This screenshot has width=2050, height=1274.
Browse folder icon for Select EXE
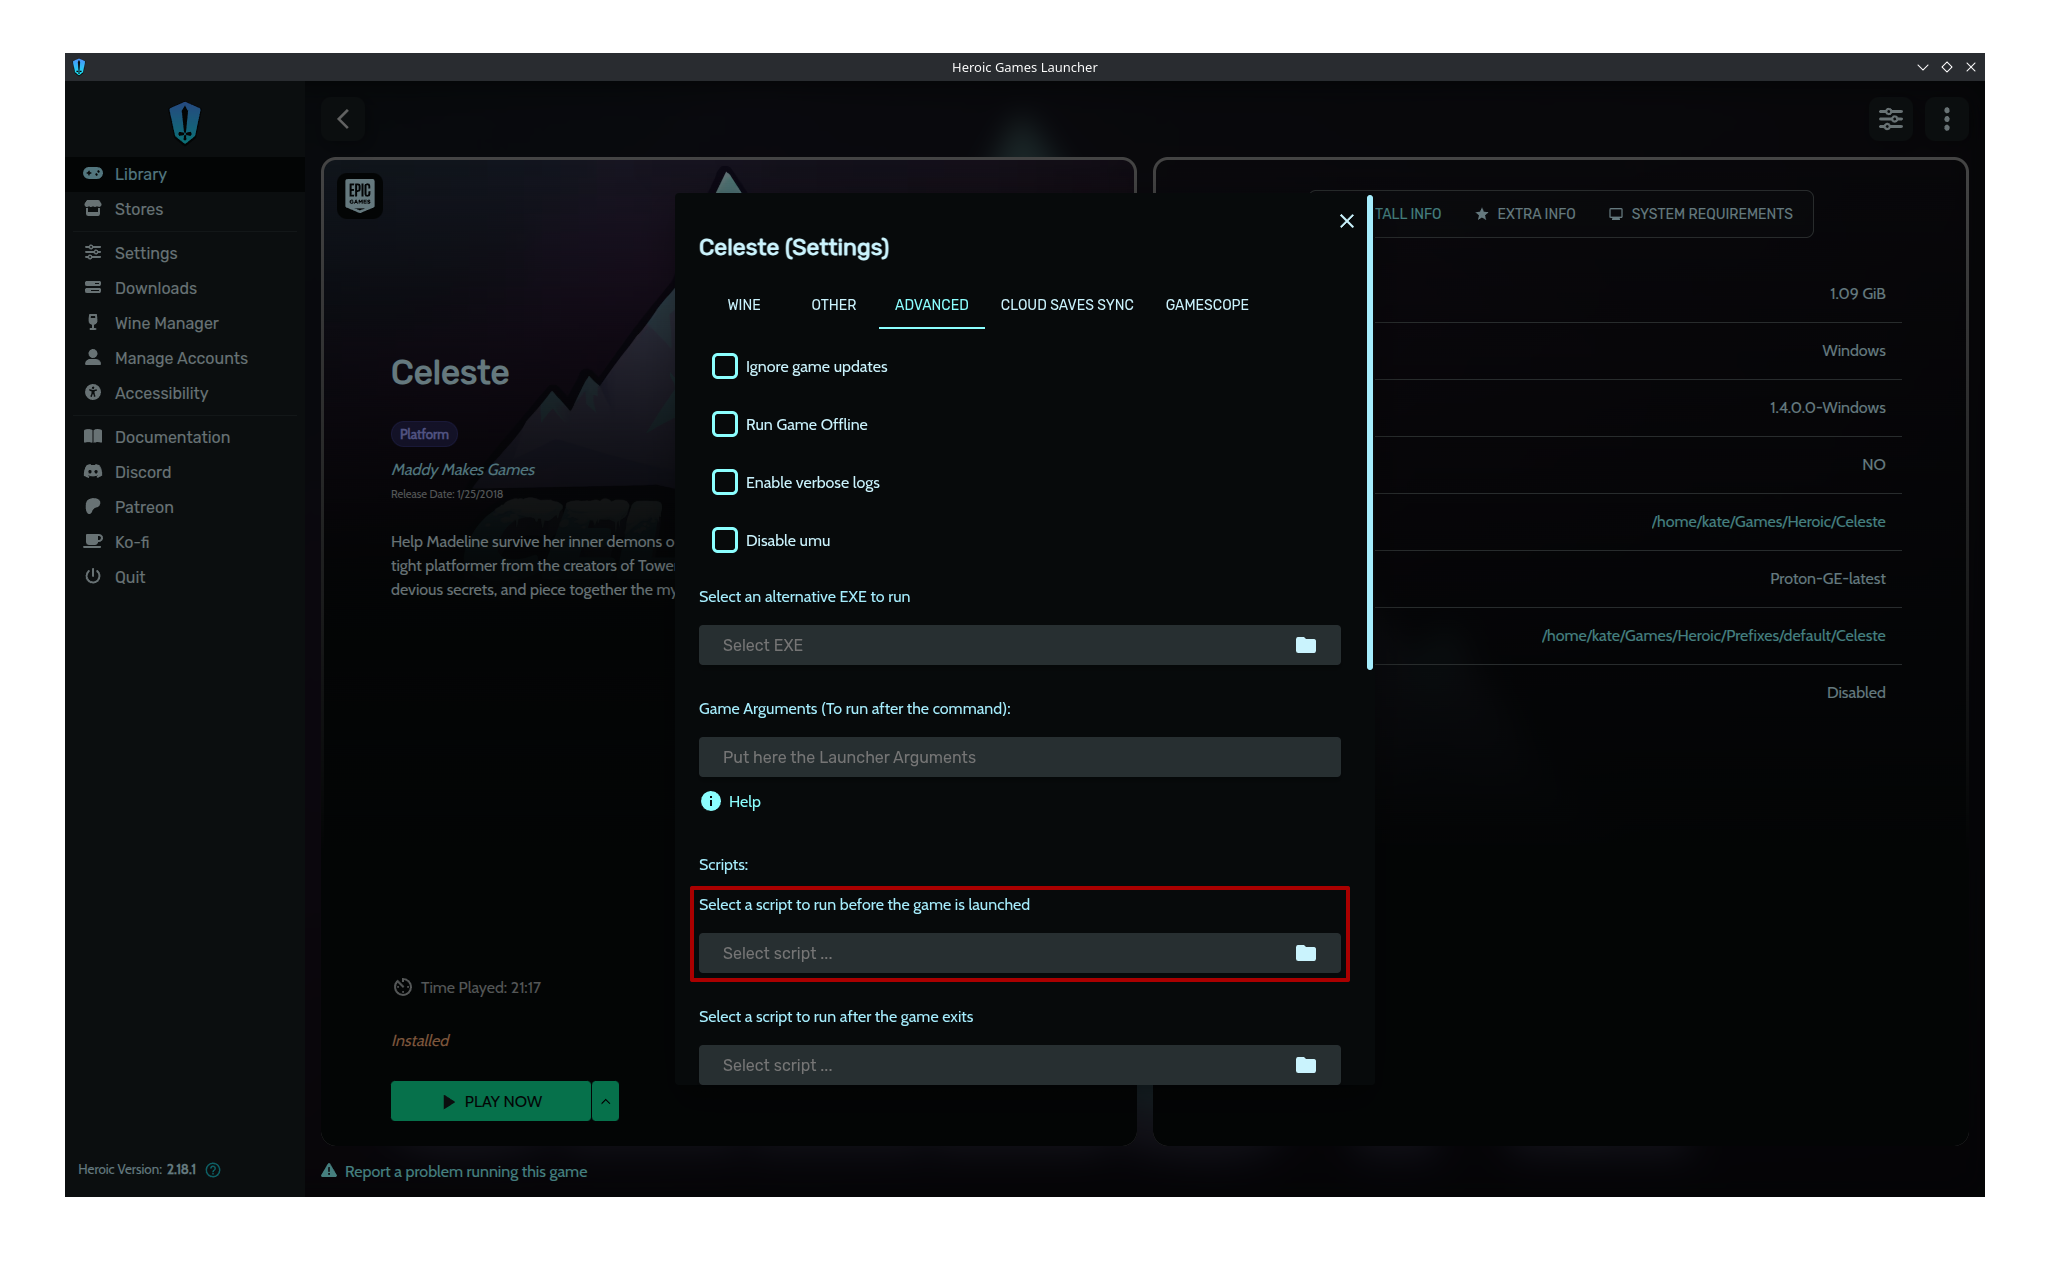click(1305, 645)
